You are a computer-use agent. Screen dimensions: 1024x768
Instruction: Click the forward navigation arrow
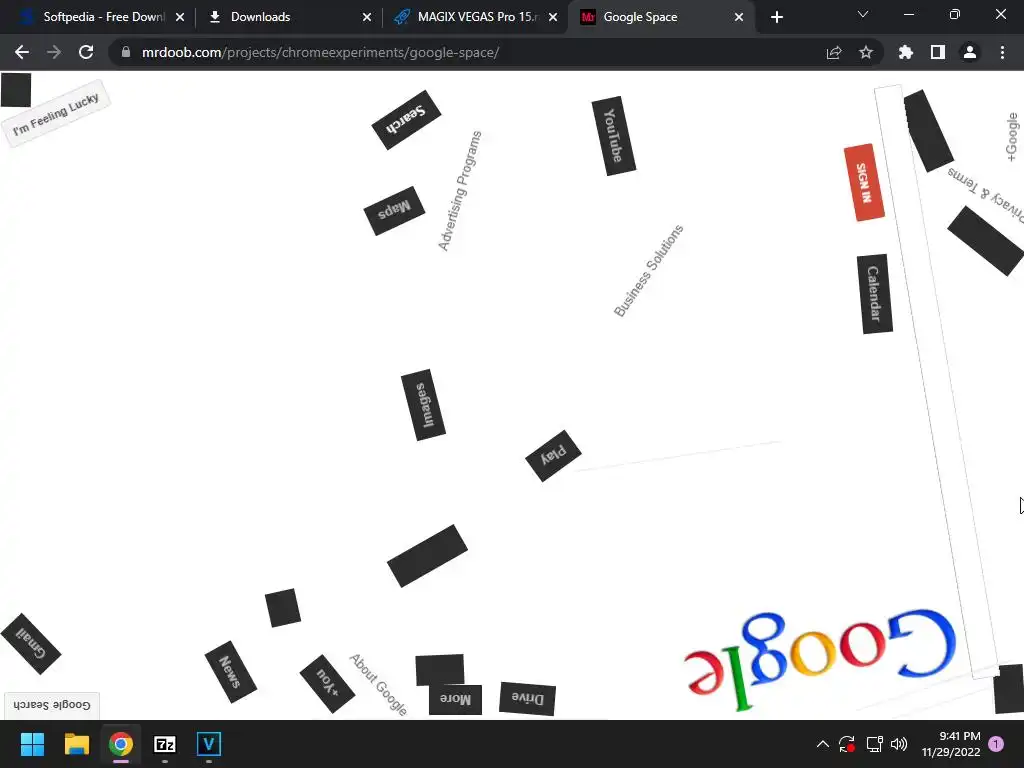(54, 52)
